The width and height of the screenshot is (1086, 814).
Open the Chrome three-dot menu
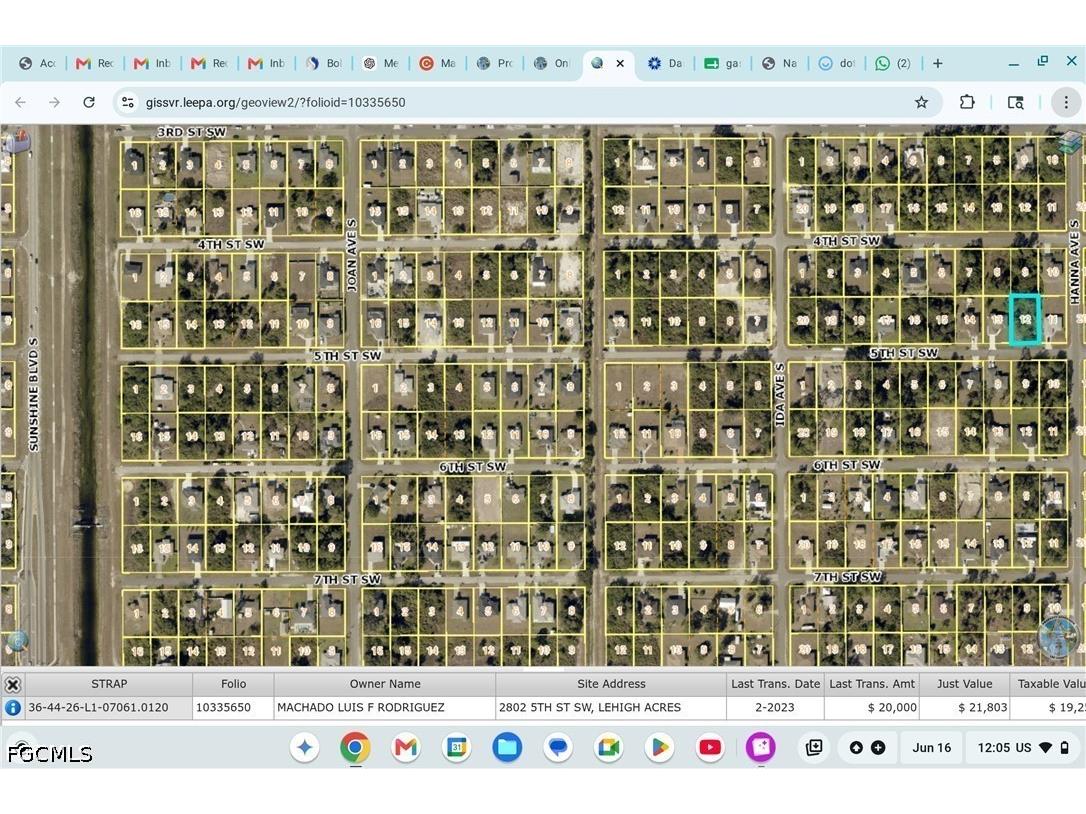1066,103
